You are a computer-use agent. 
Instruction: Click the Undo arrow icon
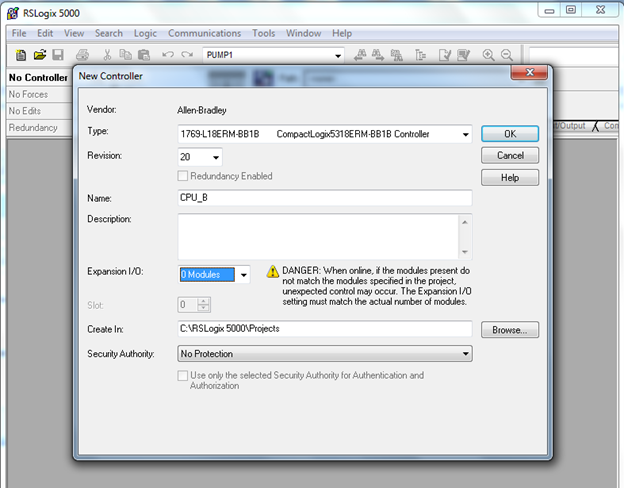pyautogui.click(x=168, y=55)
